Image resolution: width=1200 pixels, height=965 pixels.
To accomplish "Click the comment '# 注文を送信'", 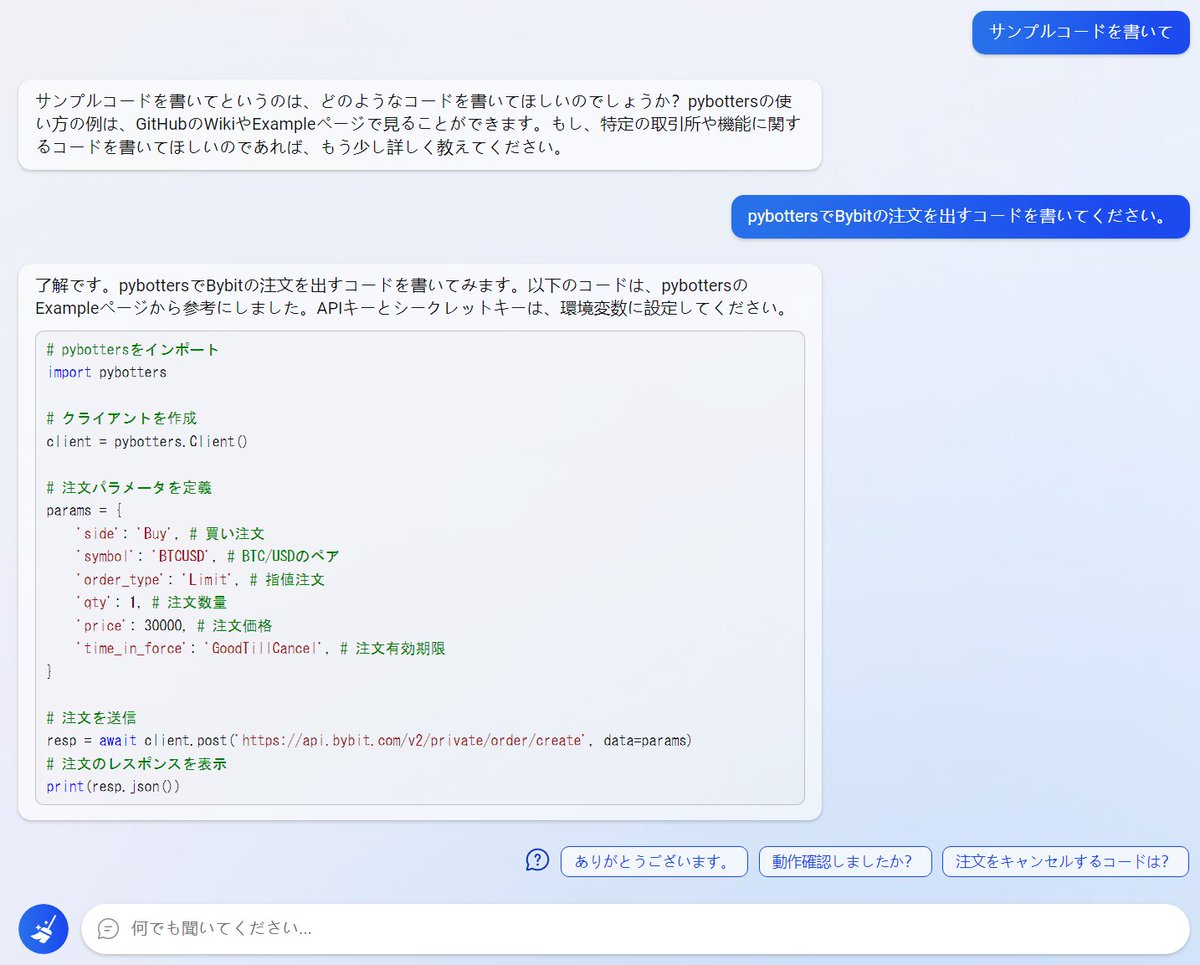I will pos(92,717).
